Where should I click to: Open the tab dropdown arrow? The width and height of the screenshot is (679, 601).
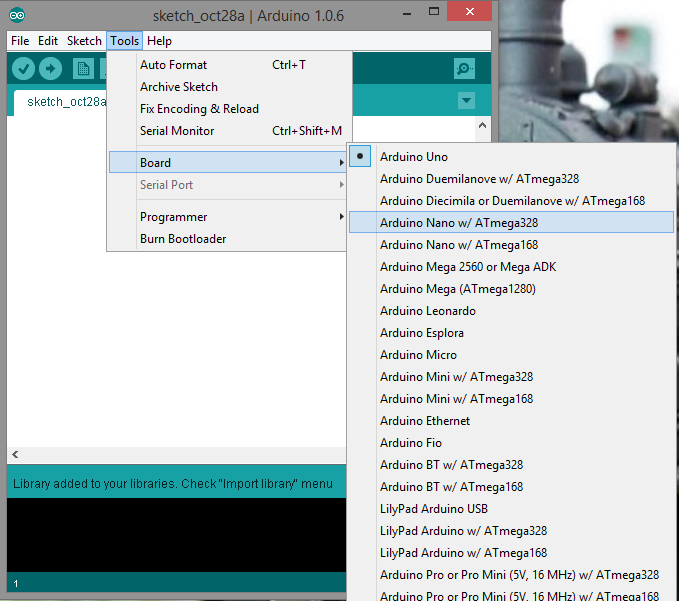pyautogui.click(x=466, y=100)
